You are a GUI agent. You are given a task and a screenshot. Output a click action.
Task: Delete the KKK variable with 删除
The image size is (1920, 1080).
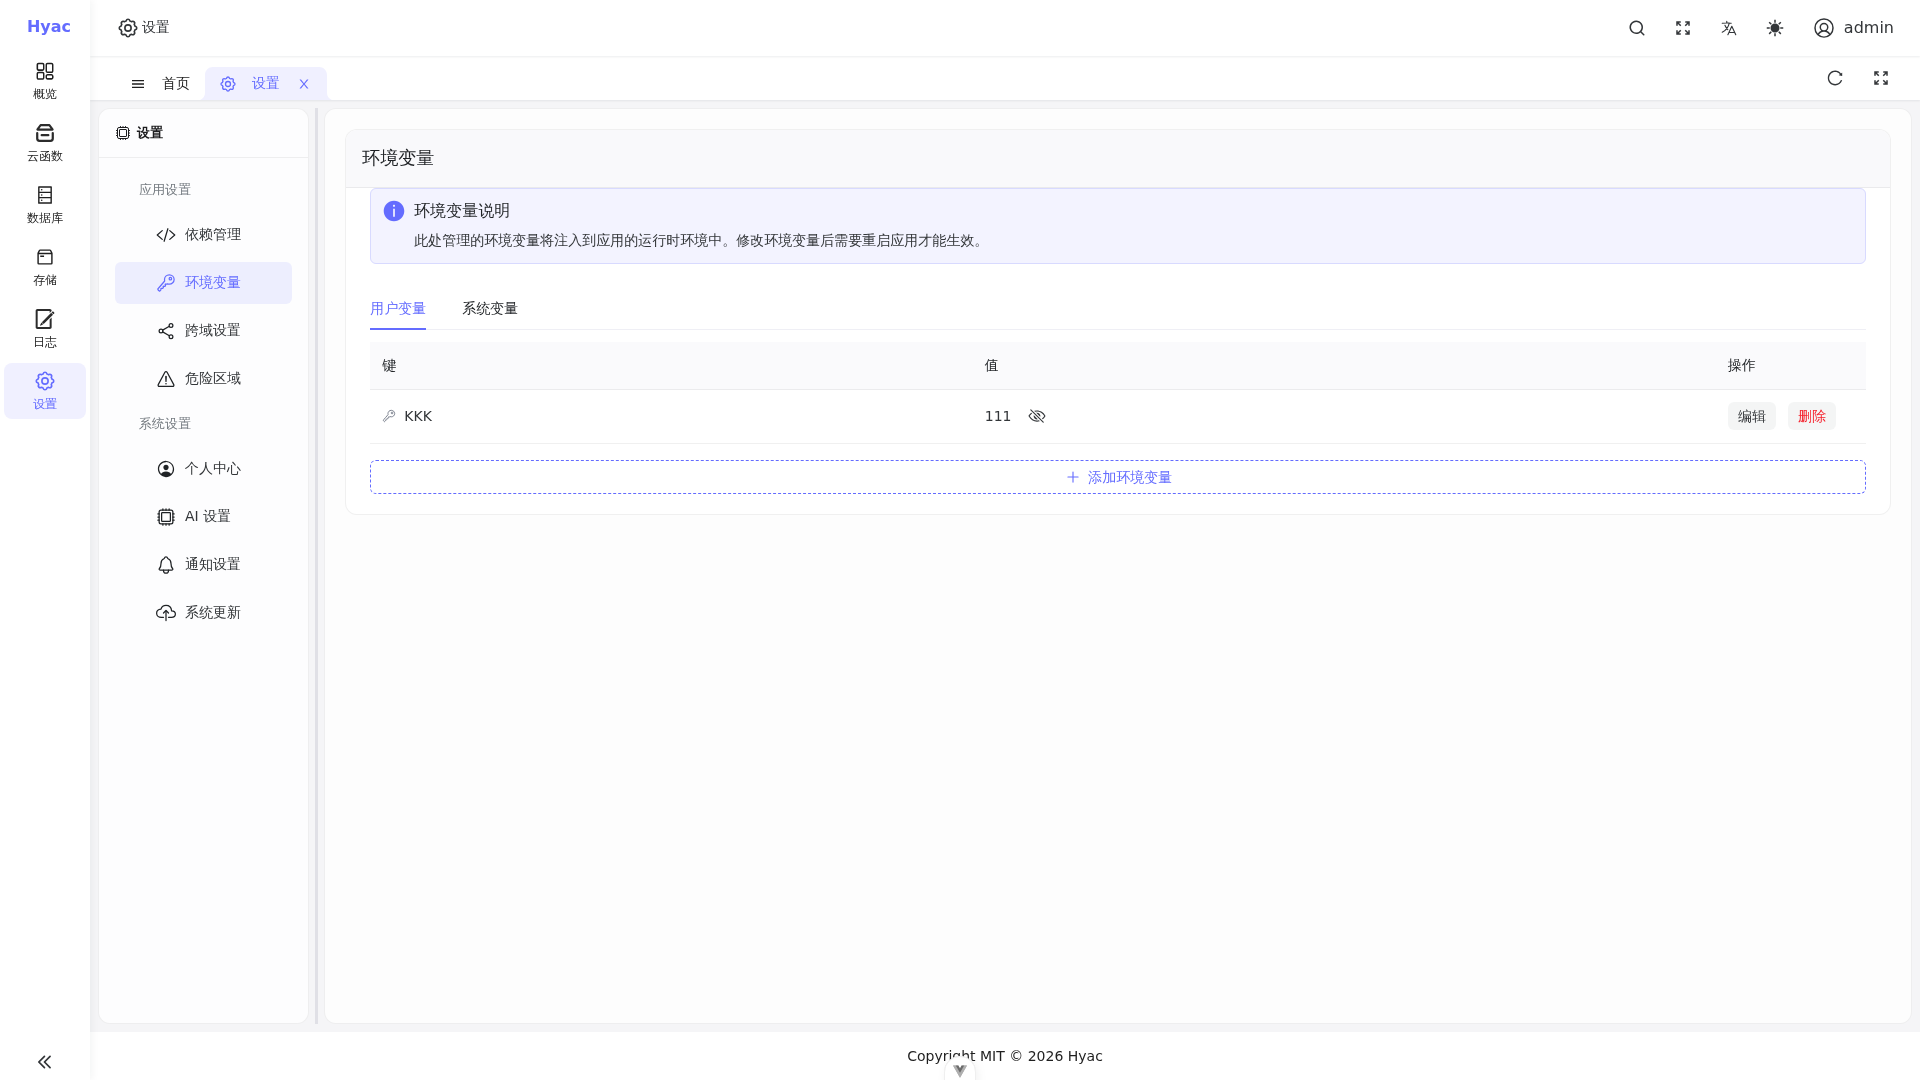pos(1812,416)
